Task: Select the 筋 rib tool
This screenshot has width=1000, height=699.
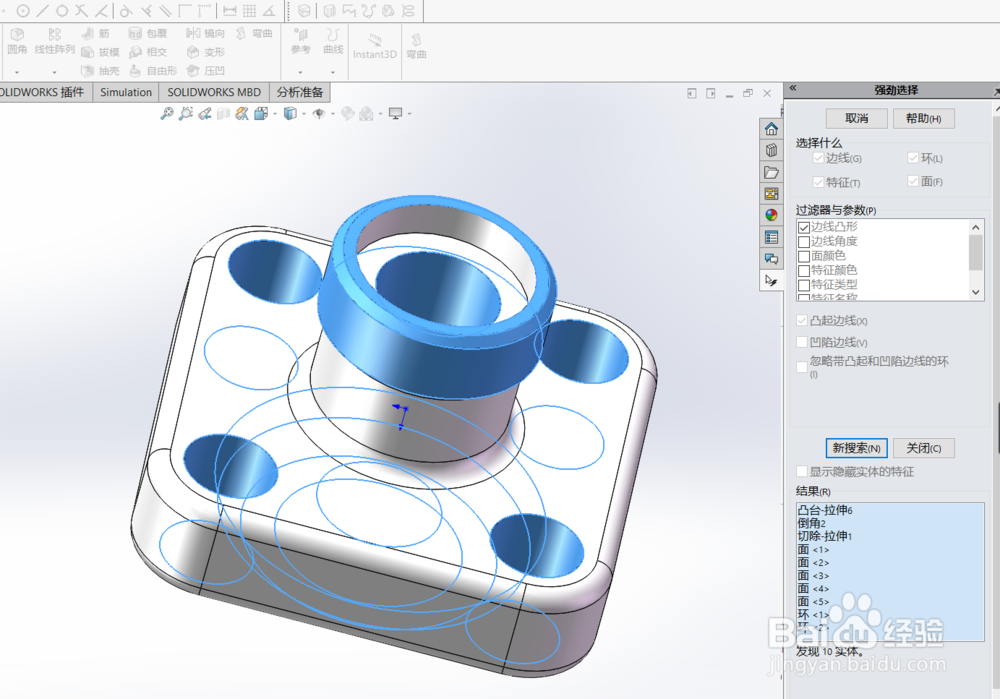Action: tap(96, 33)
